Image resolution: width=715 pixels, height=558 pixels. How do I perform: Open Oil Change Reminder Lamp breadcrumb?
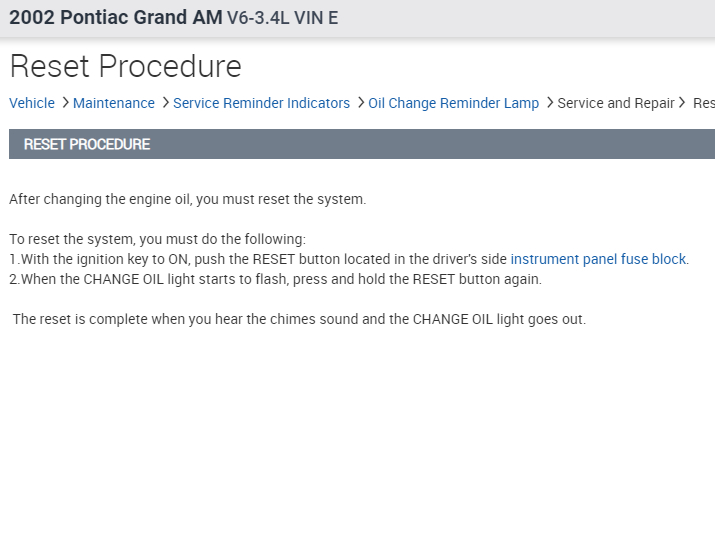coord(453,103)
